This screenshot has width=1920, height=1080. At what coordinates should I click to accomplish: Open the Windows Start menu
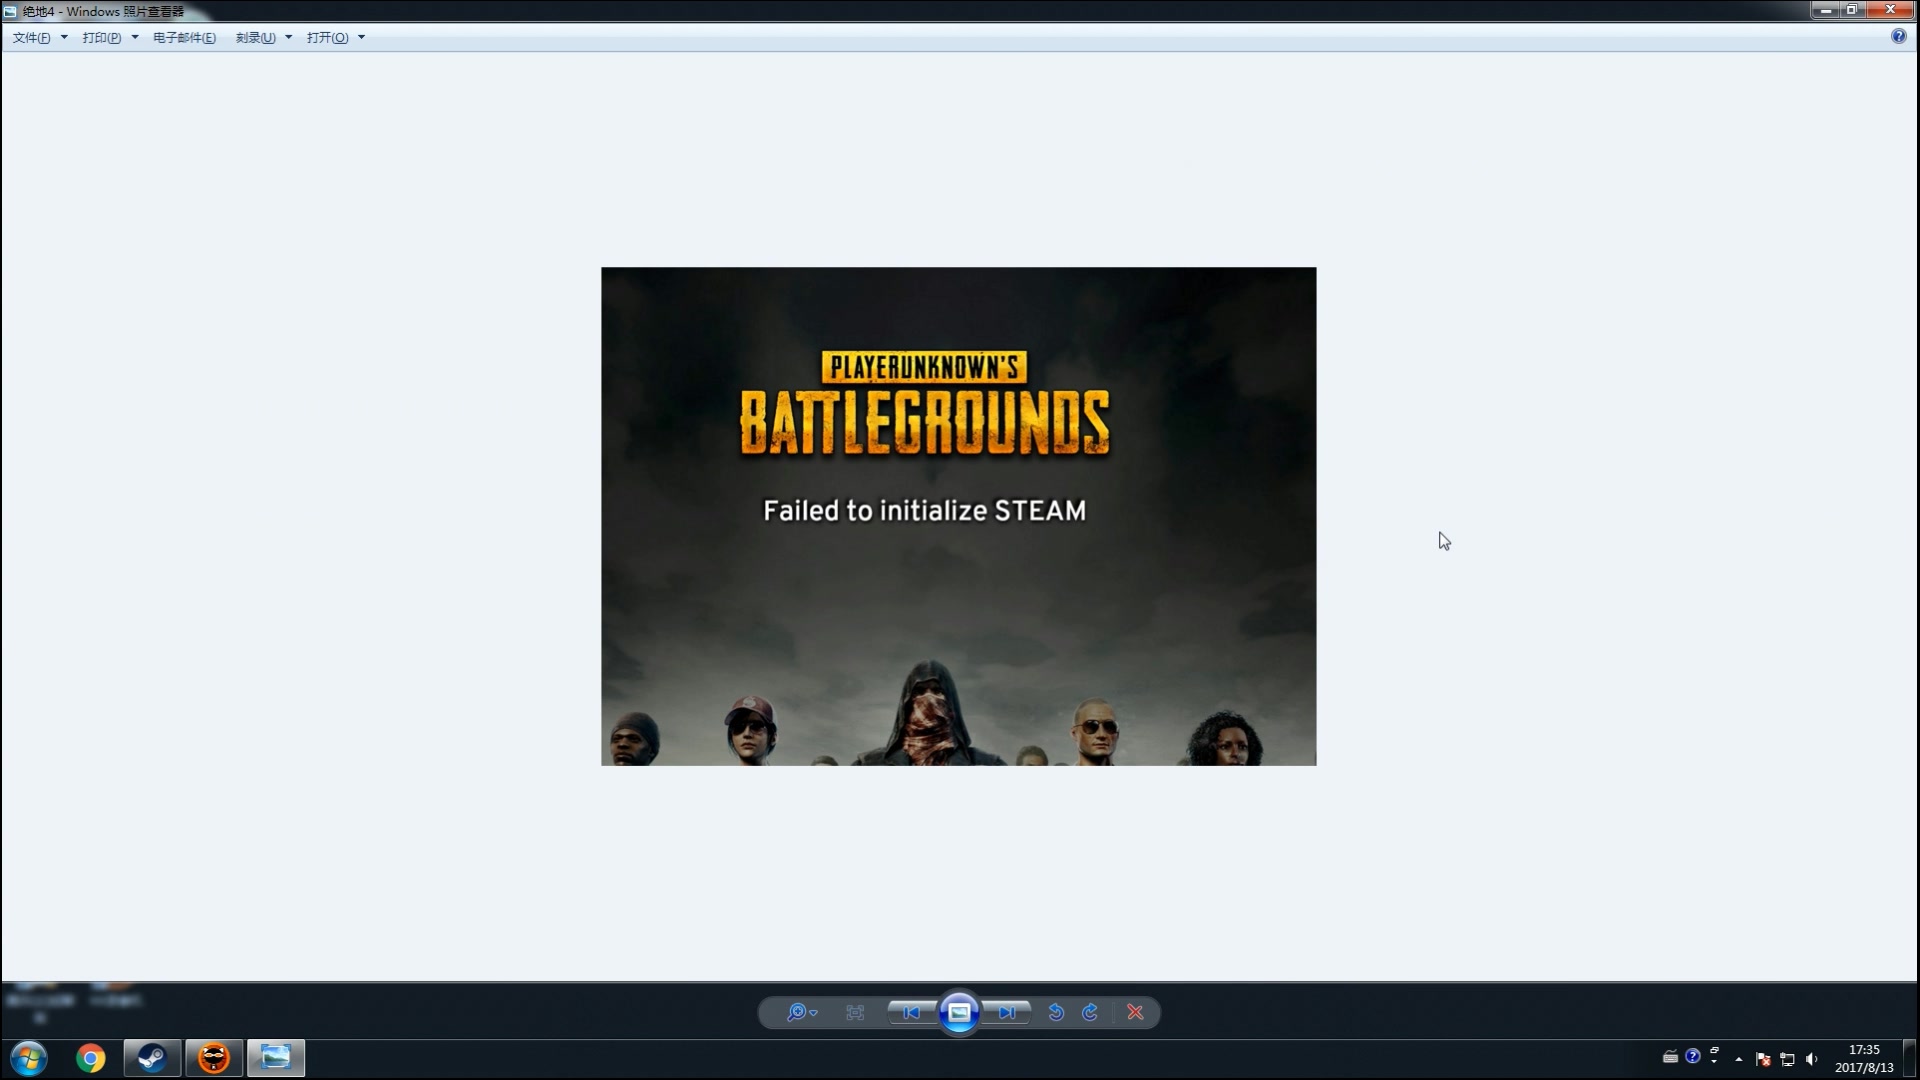pos(28,1058)
